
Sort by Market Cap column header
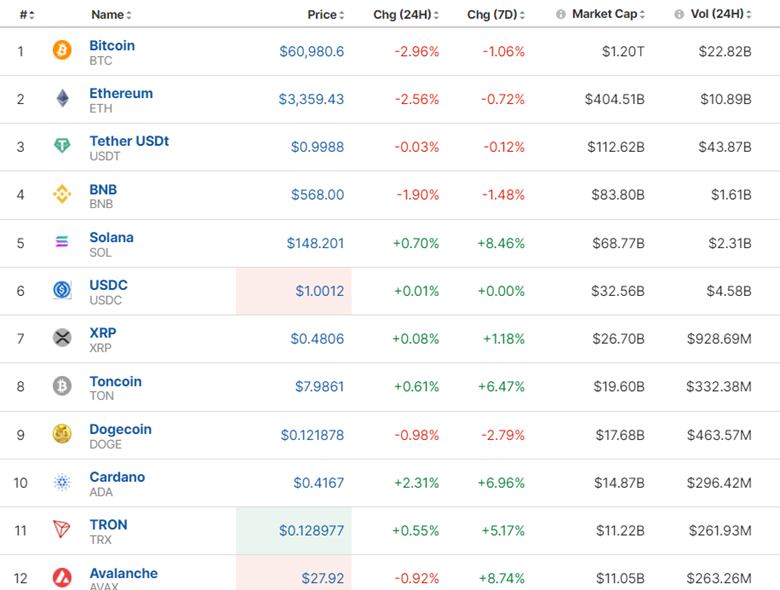point(608,14)
